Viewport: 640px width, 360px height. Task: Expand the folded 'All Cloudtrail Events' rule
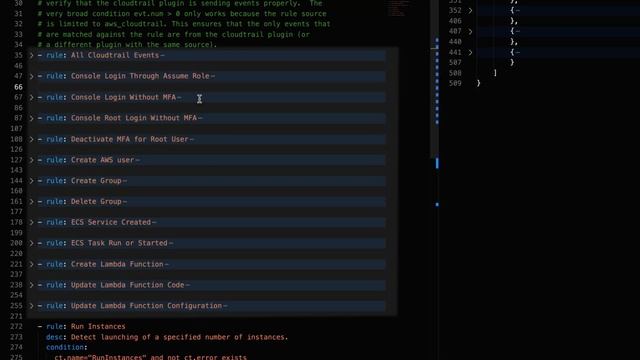click(x=31, y=55)
